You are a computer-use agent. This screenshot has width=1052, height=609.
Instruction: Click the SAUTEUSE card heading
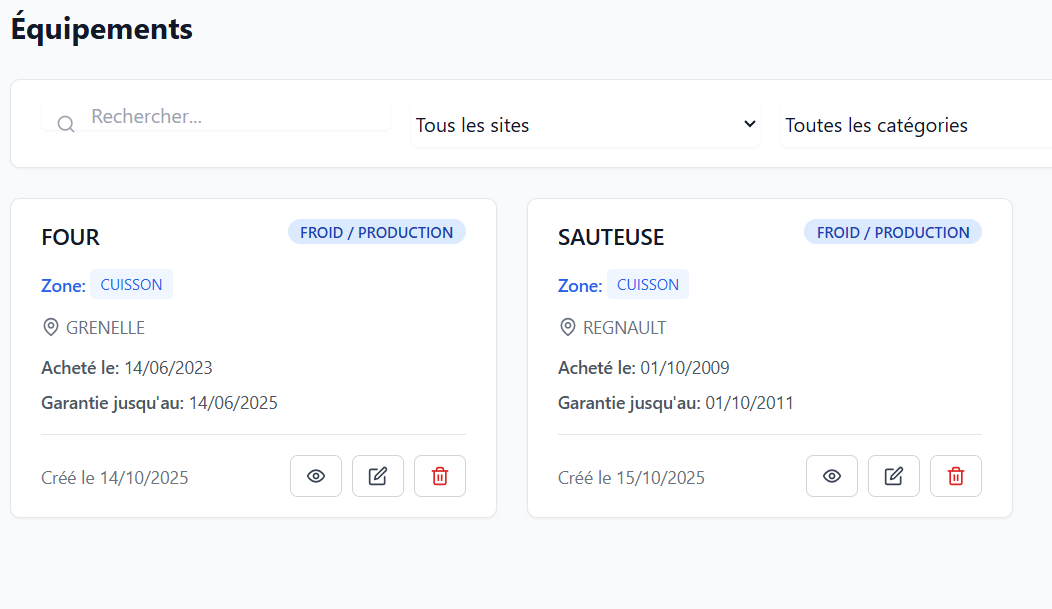611,237
